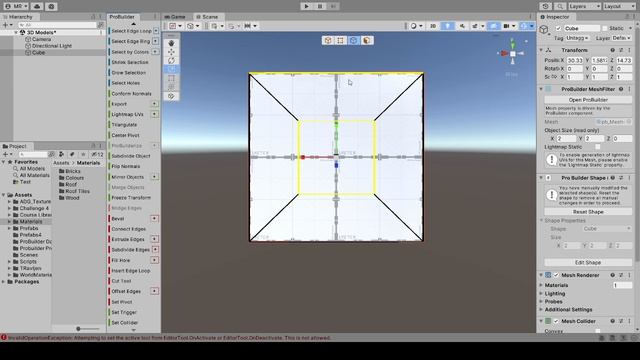
Task: Switch to ProBuilder vertex selection mode
Action: tap(340, 40)
